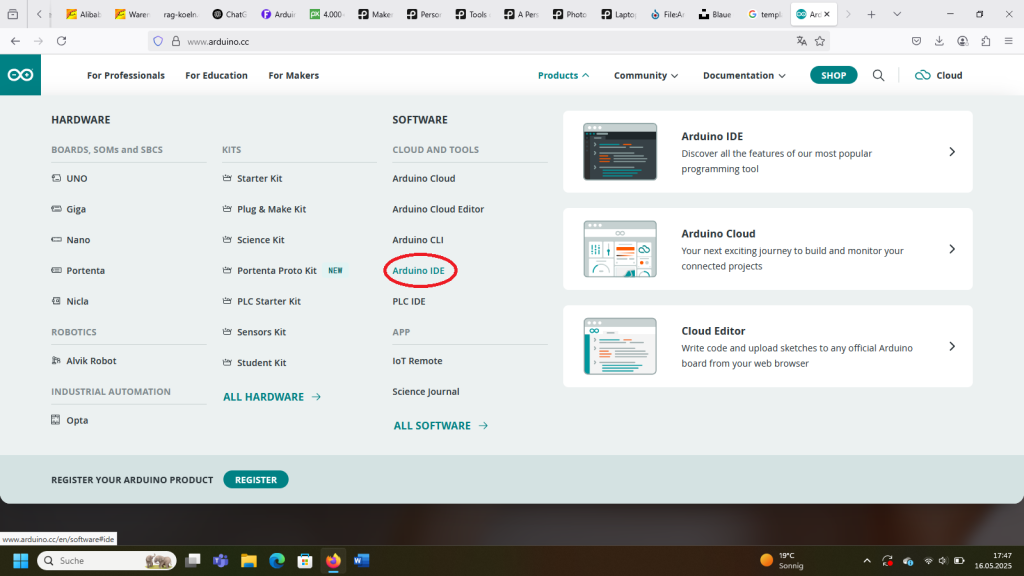This screenshot has height=576, width=1024.
Task: Switch to the ChatG browser tab
Action: click(x=230, y=14)
